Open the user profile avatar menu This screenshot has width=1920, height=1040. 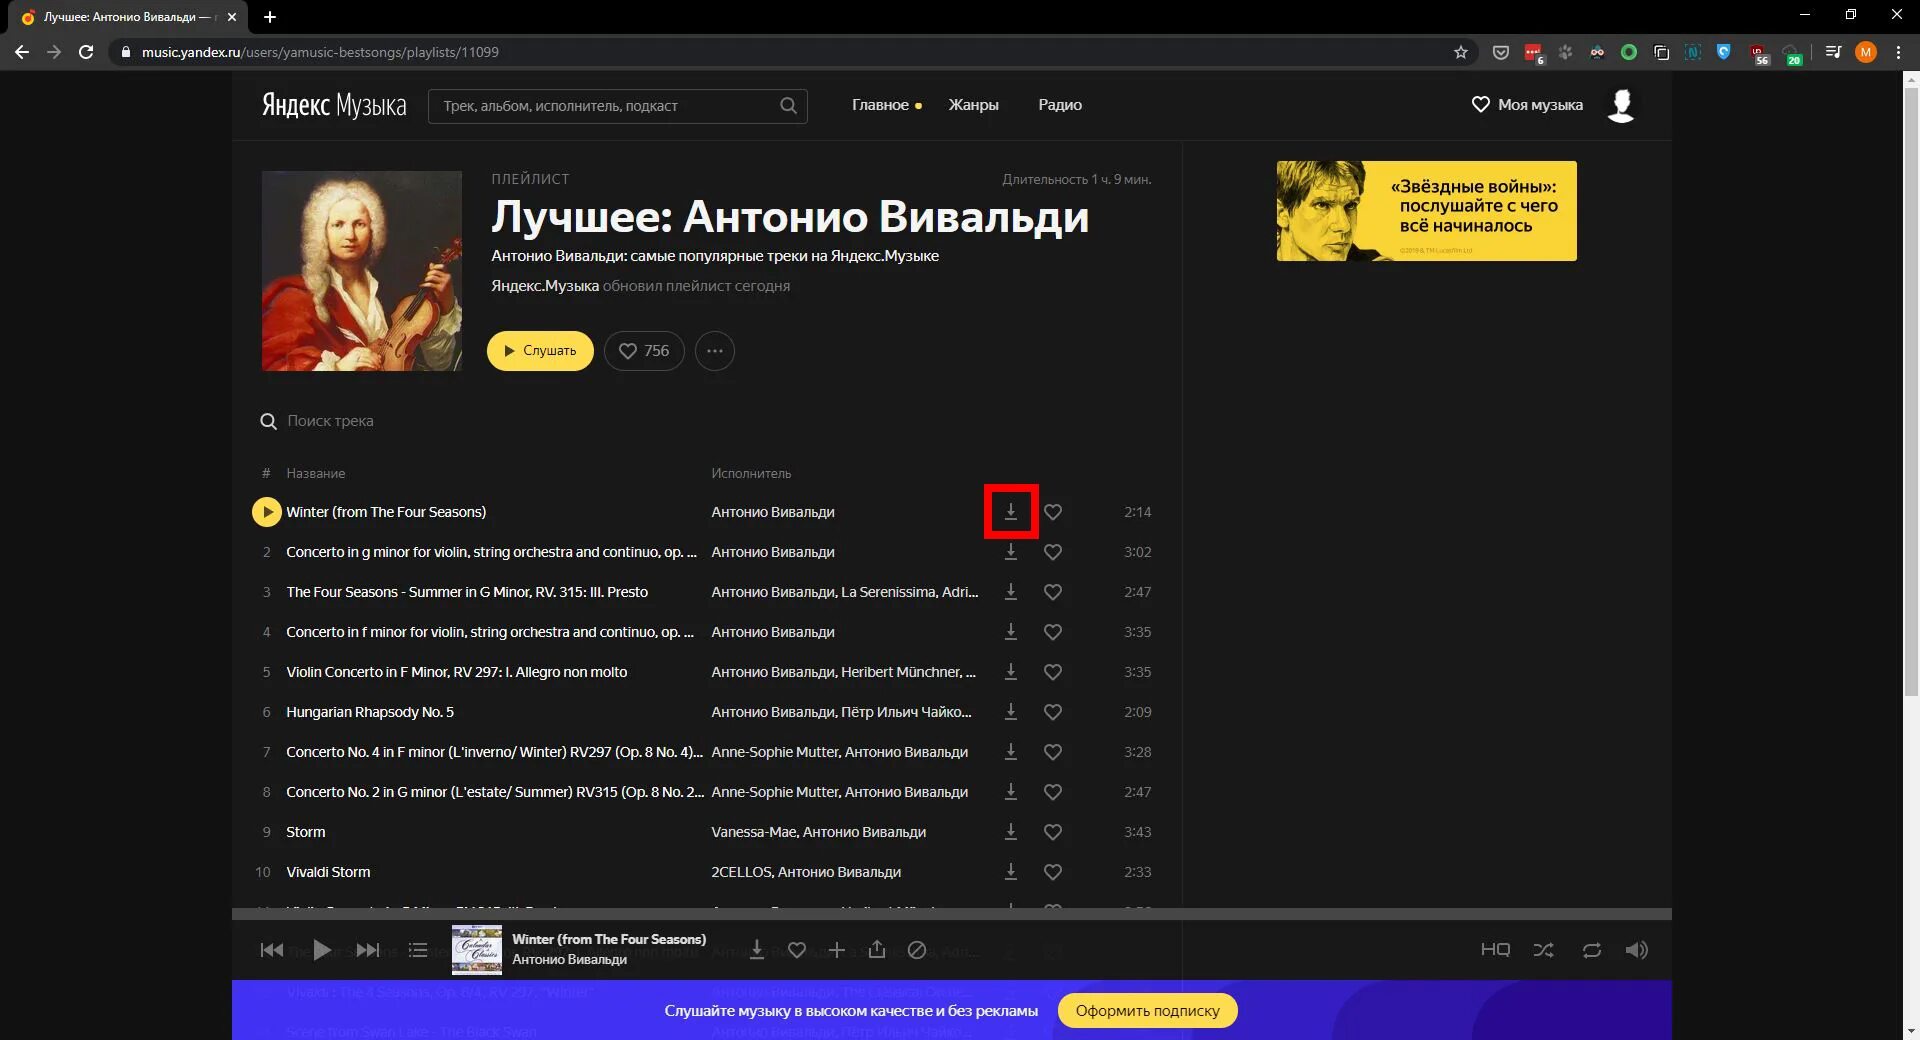[x=1621, y=105]
